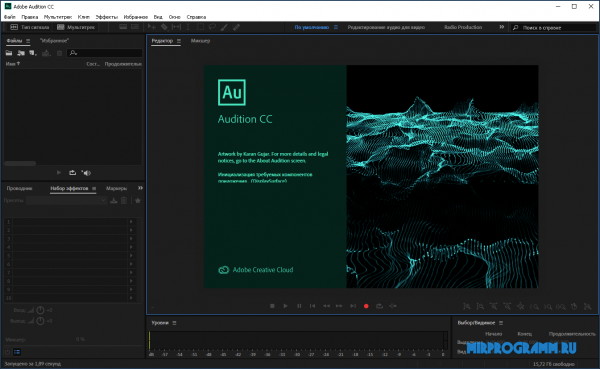Click Zoom In (Amplitude) icon
This screenshot has height=369, width=600.
(x=467, y=306)
